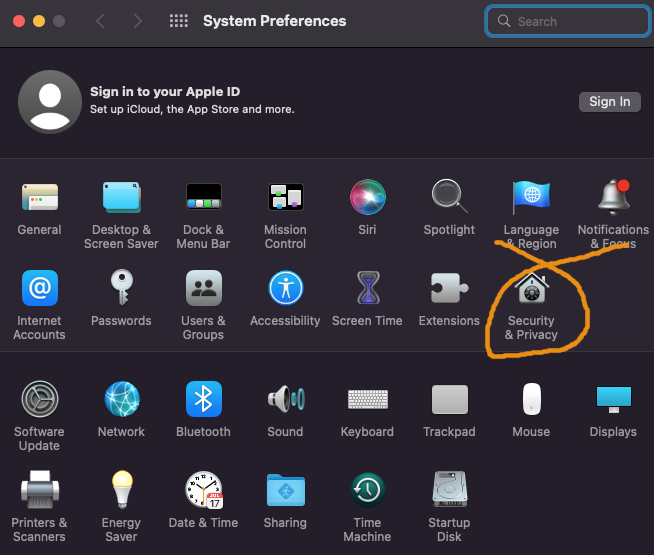The width and height of the screenshot is (654, 555).
Task: Open the Accessibility preferences
Action: 285,289
